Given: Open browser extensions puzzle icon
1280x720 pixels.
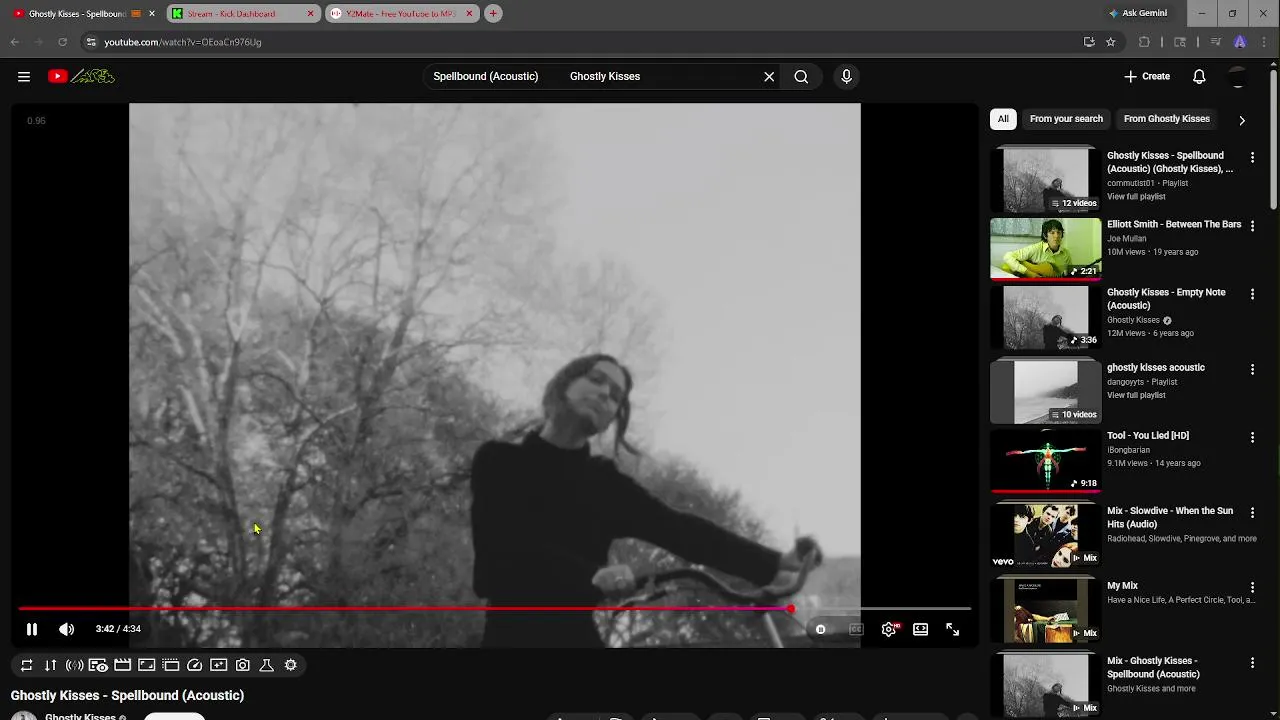Looking at the screenshot, I should tap(1144, 42).
